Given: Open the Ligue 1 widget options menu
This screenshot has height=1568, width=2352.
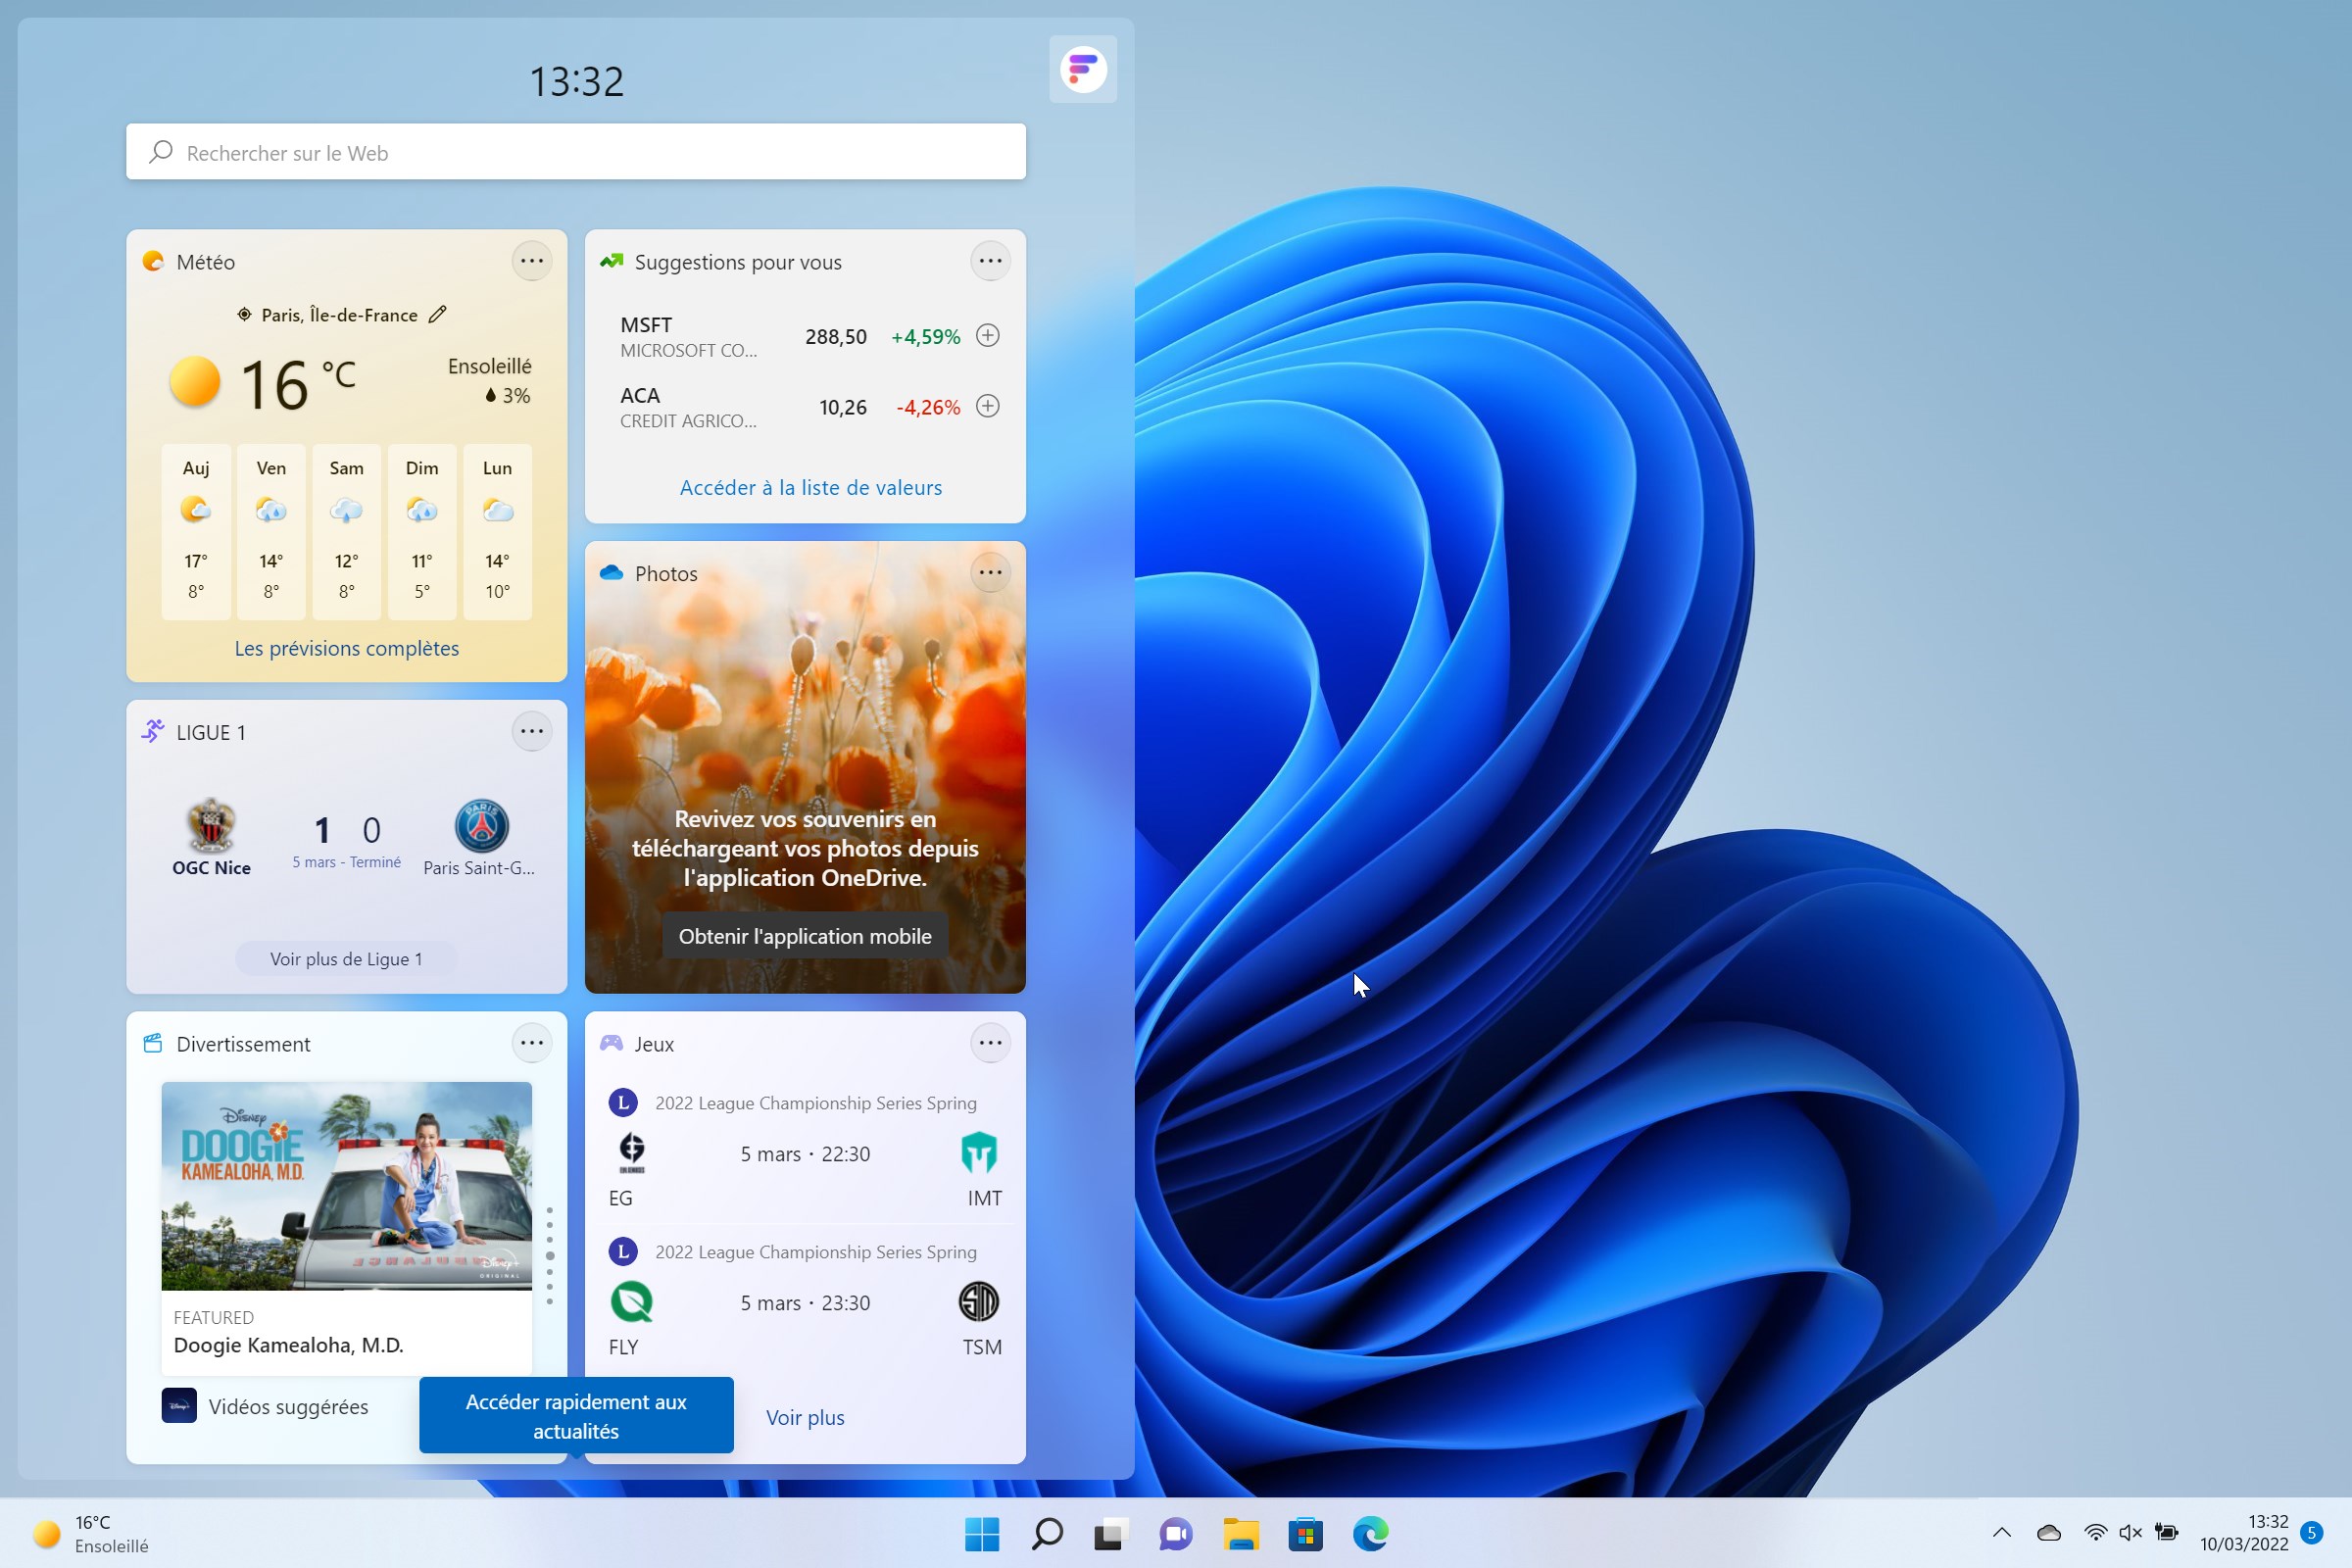Looking at the screenshot, I should click(x=532, y=732).
